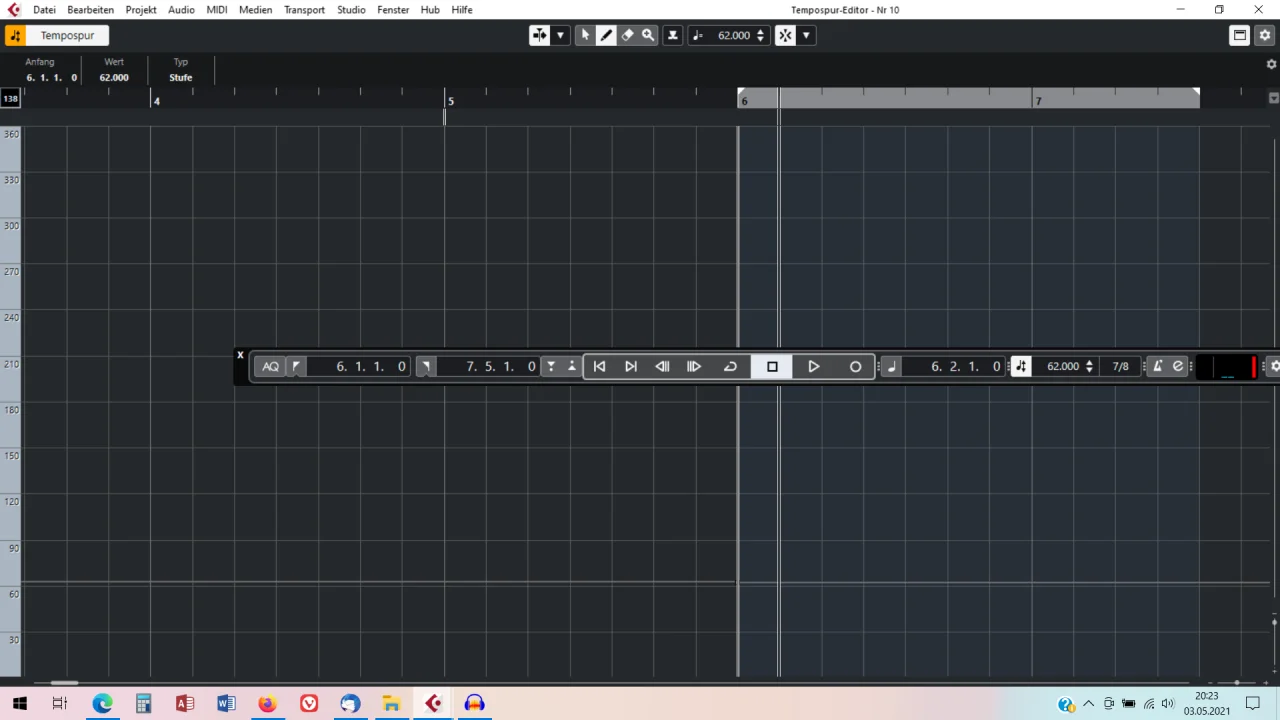Go to previous marker transport button
The height and width of the screenshot is (720, 1280).
(599, 366)
